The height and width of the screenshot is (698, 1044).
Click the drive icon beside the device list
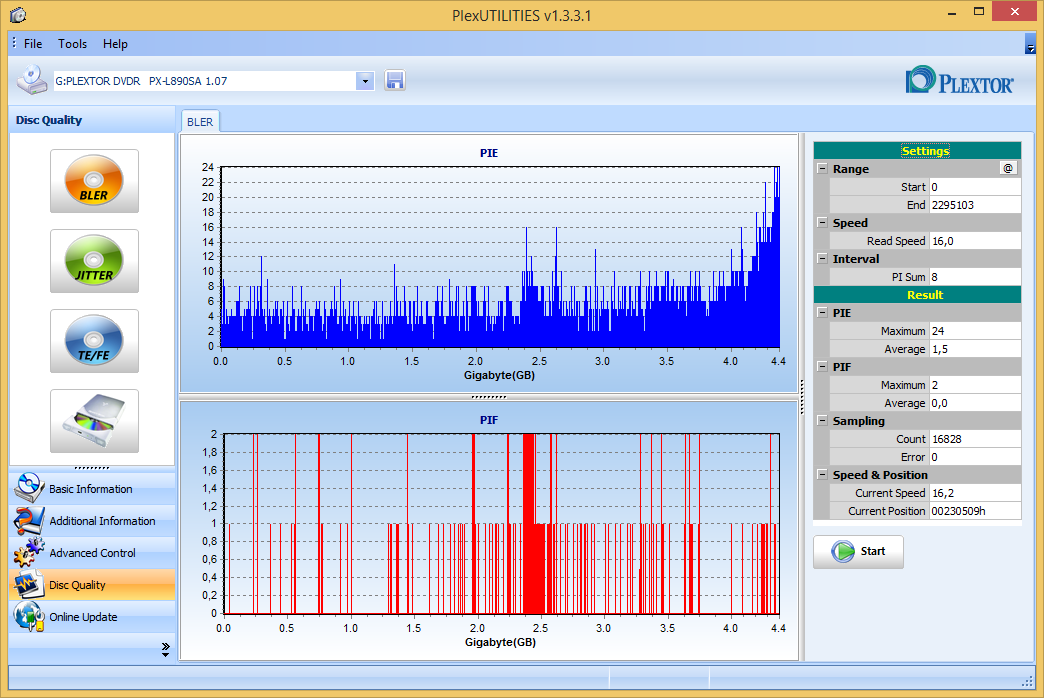pyautogui.click(x=31, y=80)
